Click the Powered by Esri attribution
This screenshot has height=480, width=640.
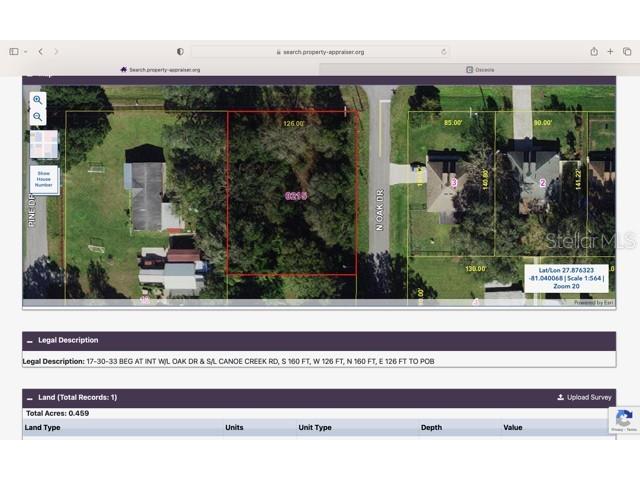[x=594, y=303]
